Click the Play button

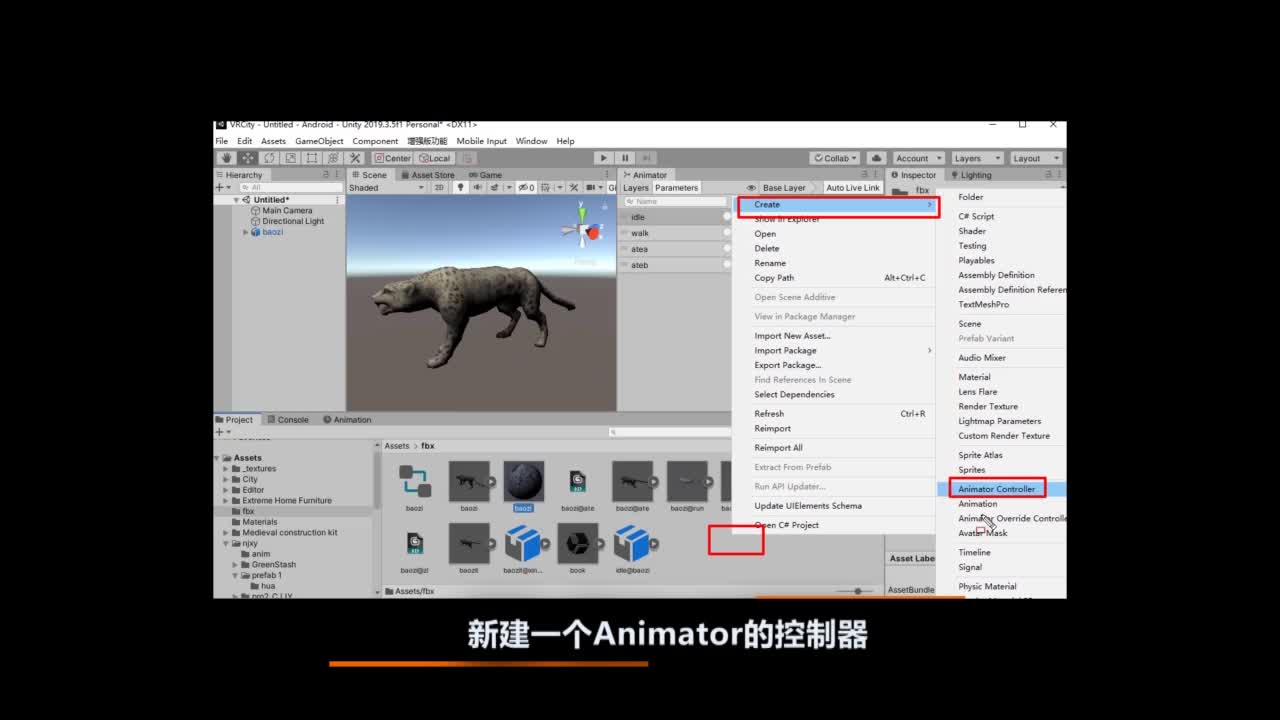(603, 158)
